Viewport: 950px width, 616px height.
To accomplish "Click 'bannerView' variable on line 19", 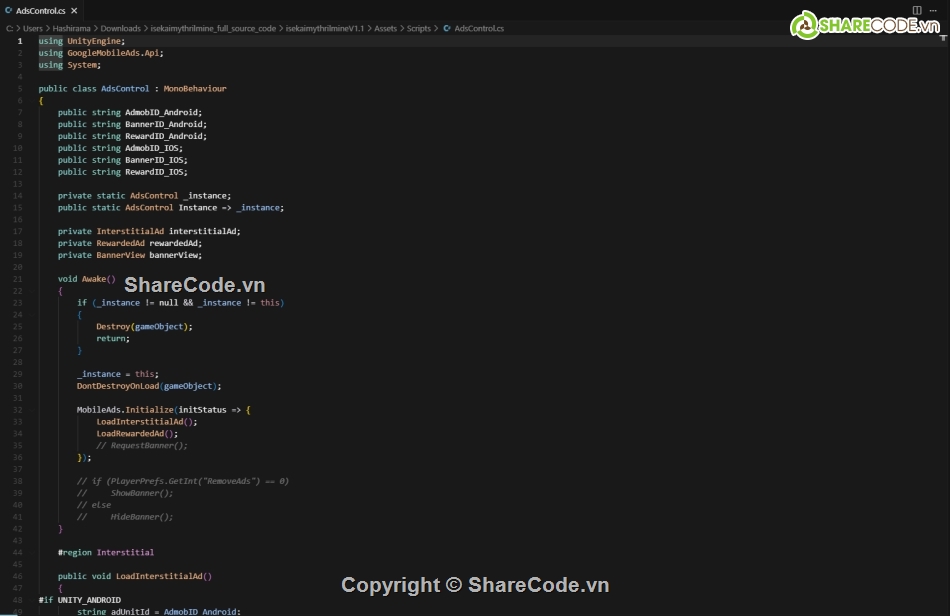I will point(173,255).
